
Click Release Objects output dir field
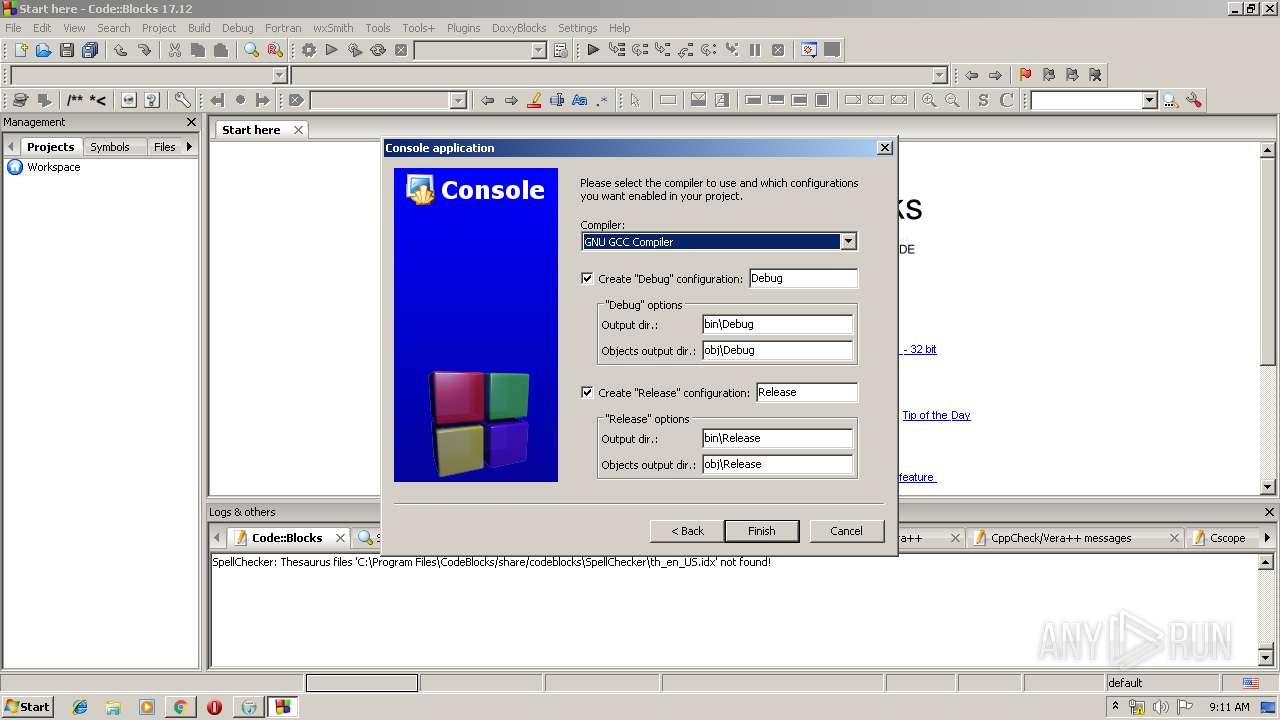click(x=777, y=464)
